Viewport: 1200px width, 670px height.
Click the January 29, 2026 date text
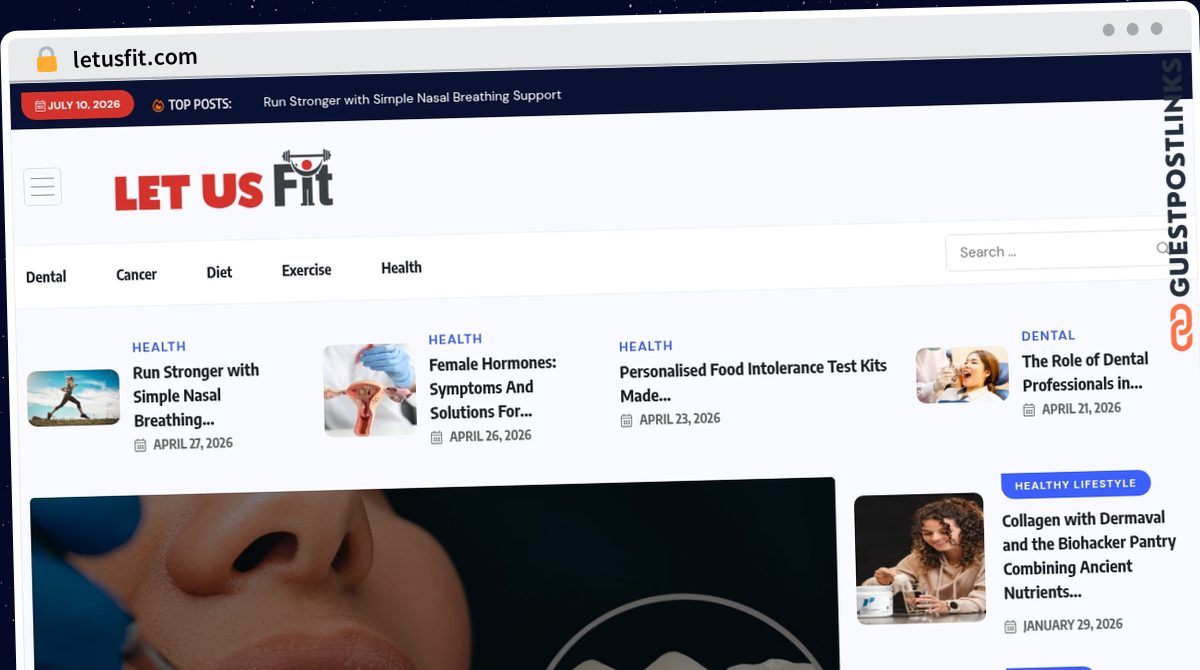tap(1073, 625)
